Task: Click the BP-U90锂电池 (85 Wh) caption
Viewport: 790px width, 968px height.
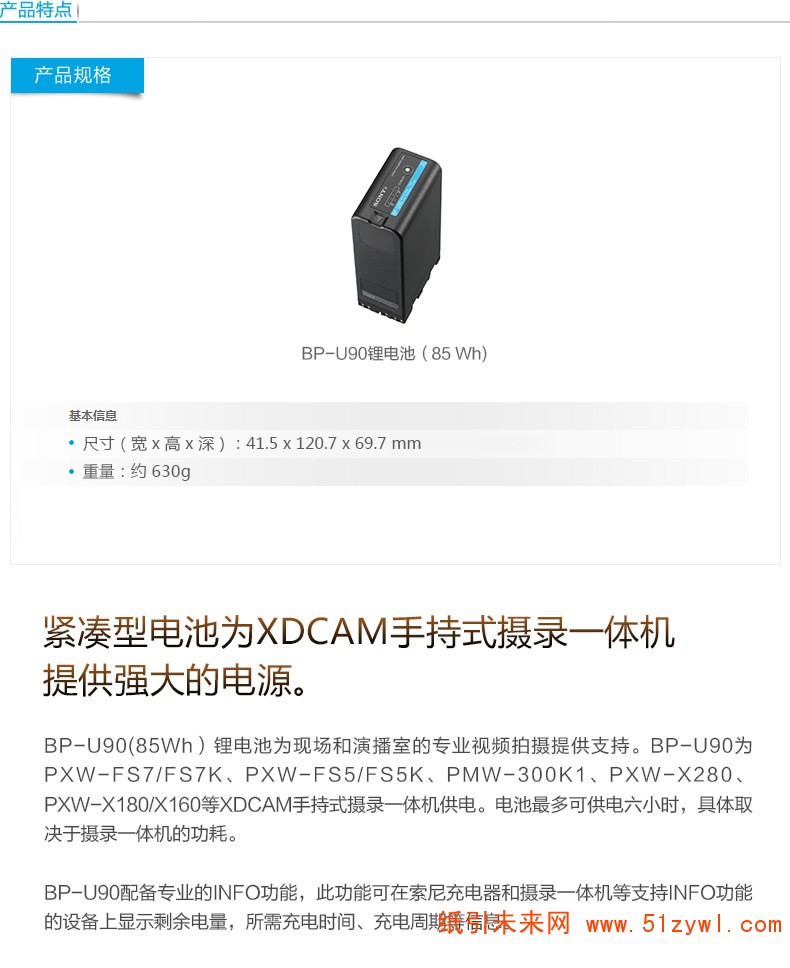Action: click(394, 354)
